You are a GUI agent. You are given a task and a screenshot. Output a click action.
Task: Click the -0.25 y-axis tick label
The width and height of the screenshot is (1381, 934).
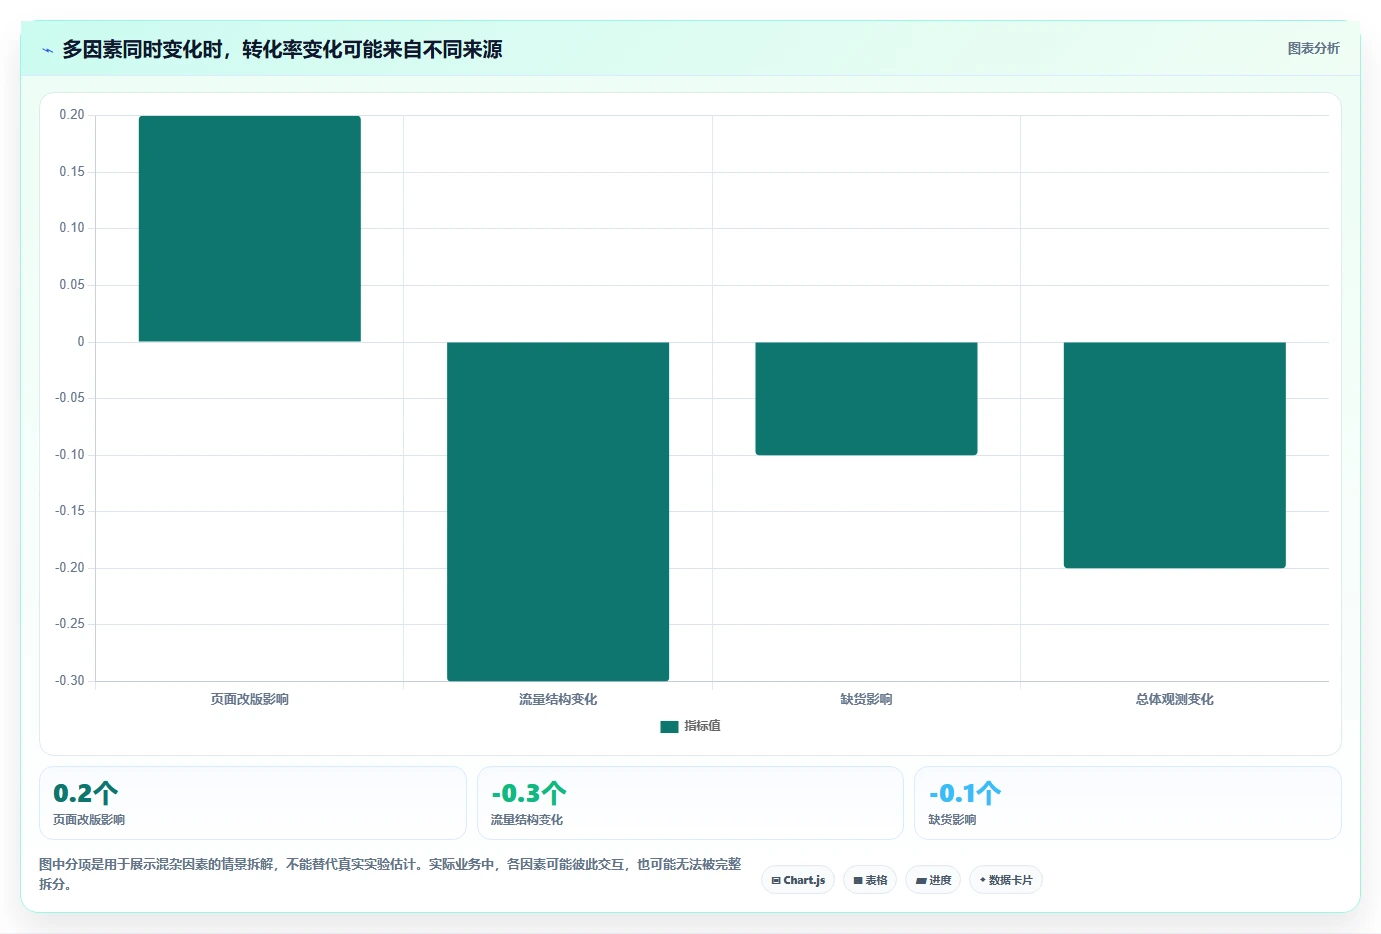70,624
